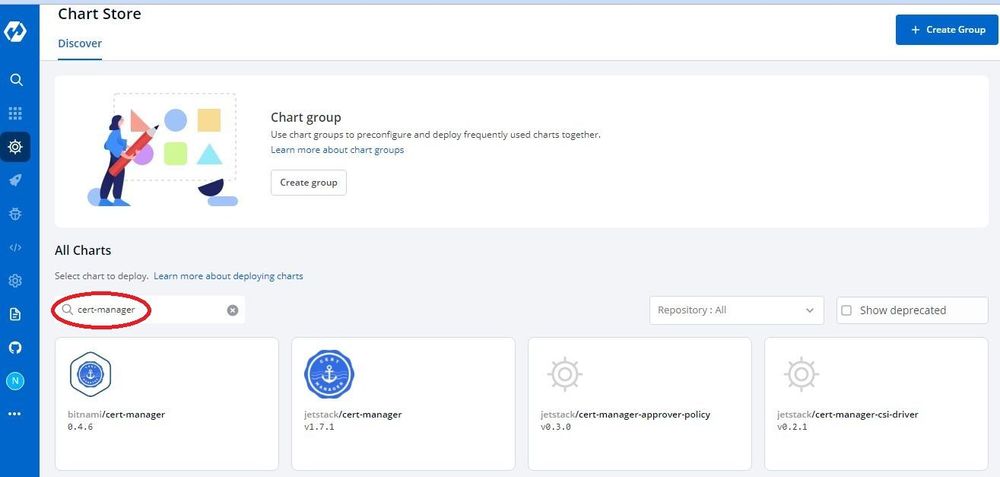1000x477 pixels.
Task: Click the Chart group heading
Action: (306, 117)
